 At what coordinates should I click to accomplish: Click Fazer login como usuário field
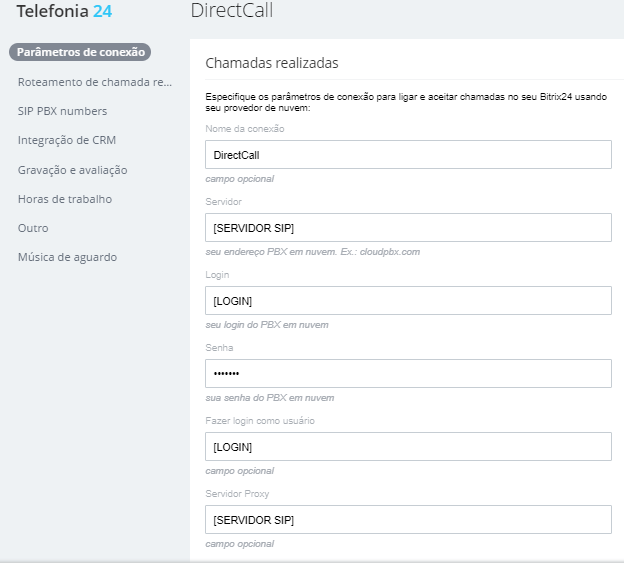click(408, 446)
